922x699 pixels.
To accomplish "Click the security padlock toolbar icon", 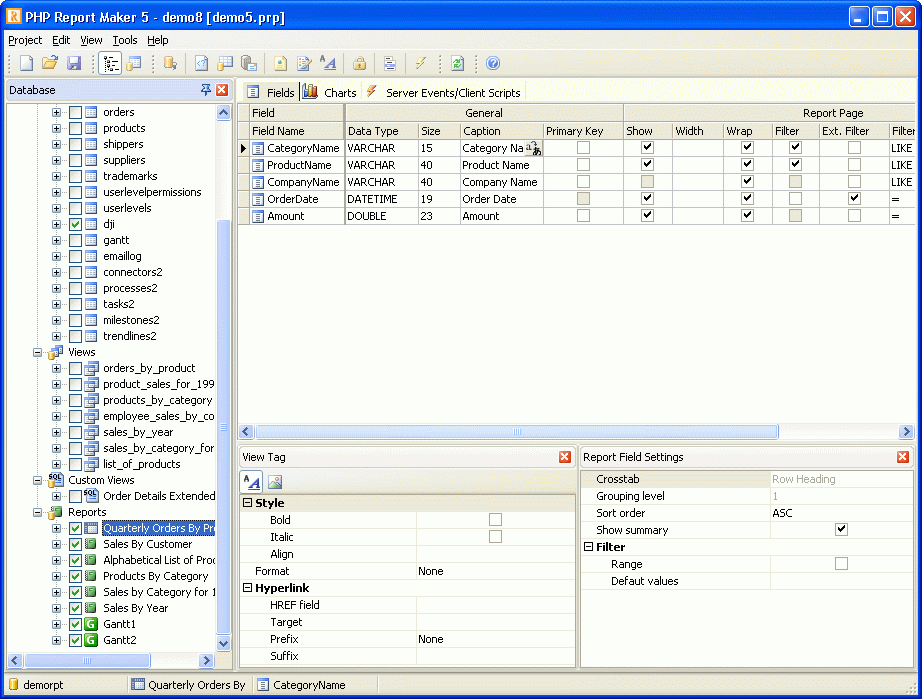I will tap(359, 63).
